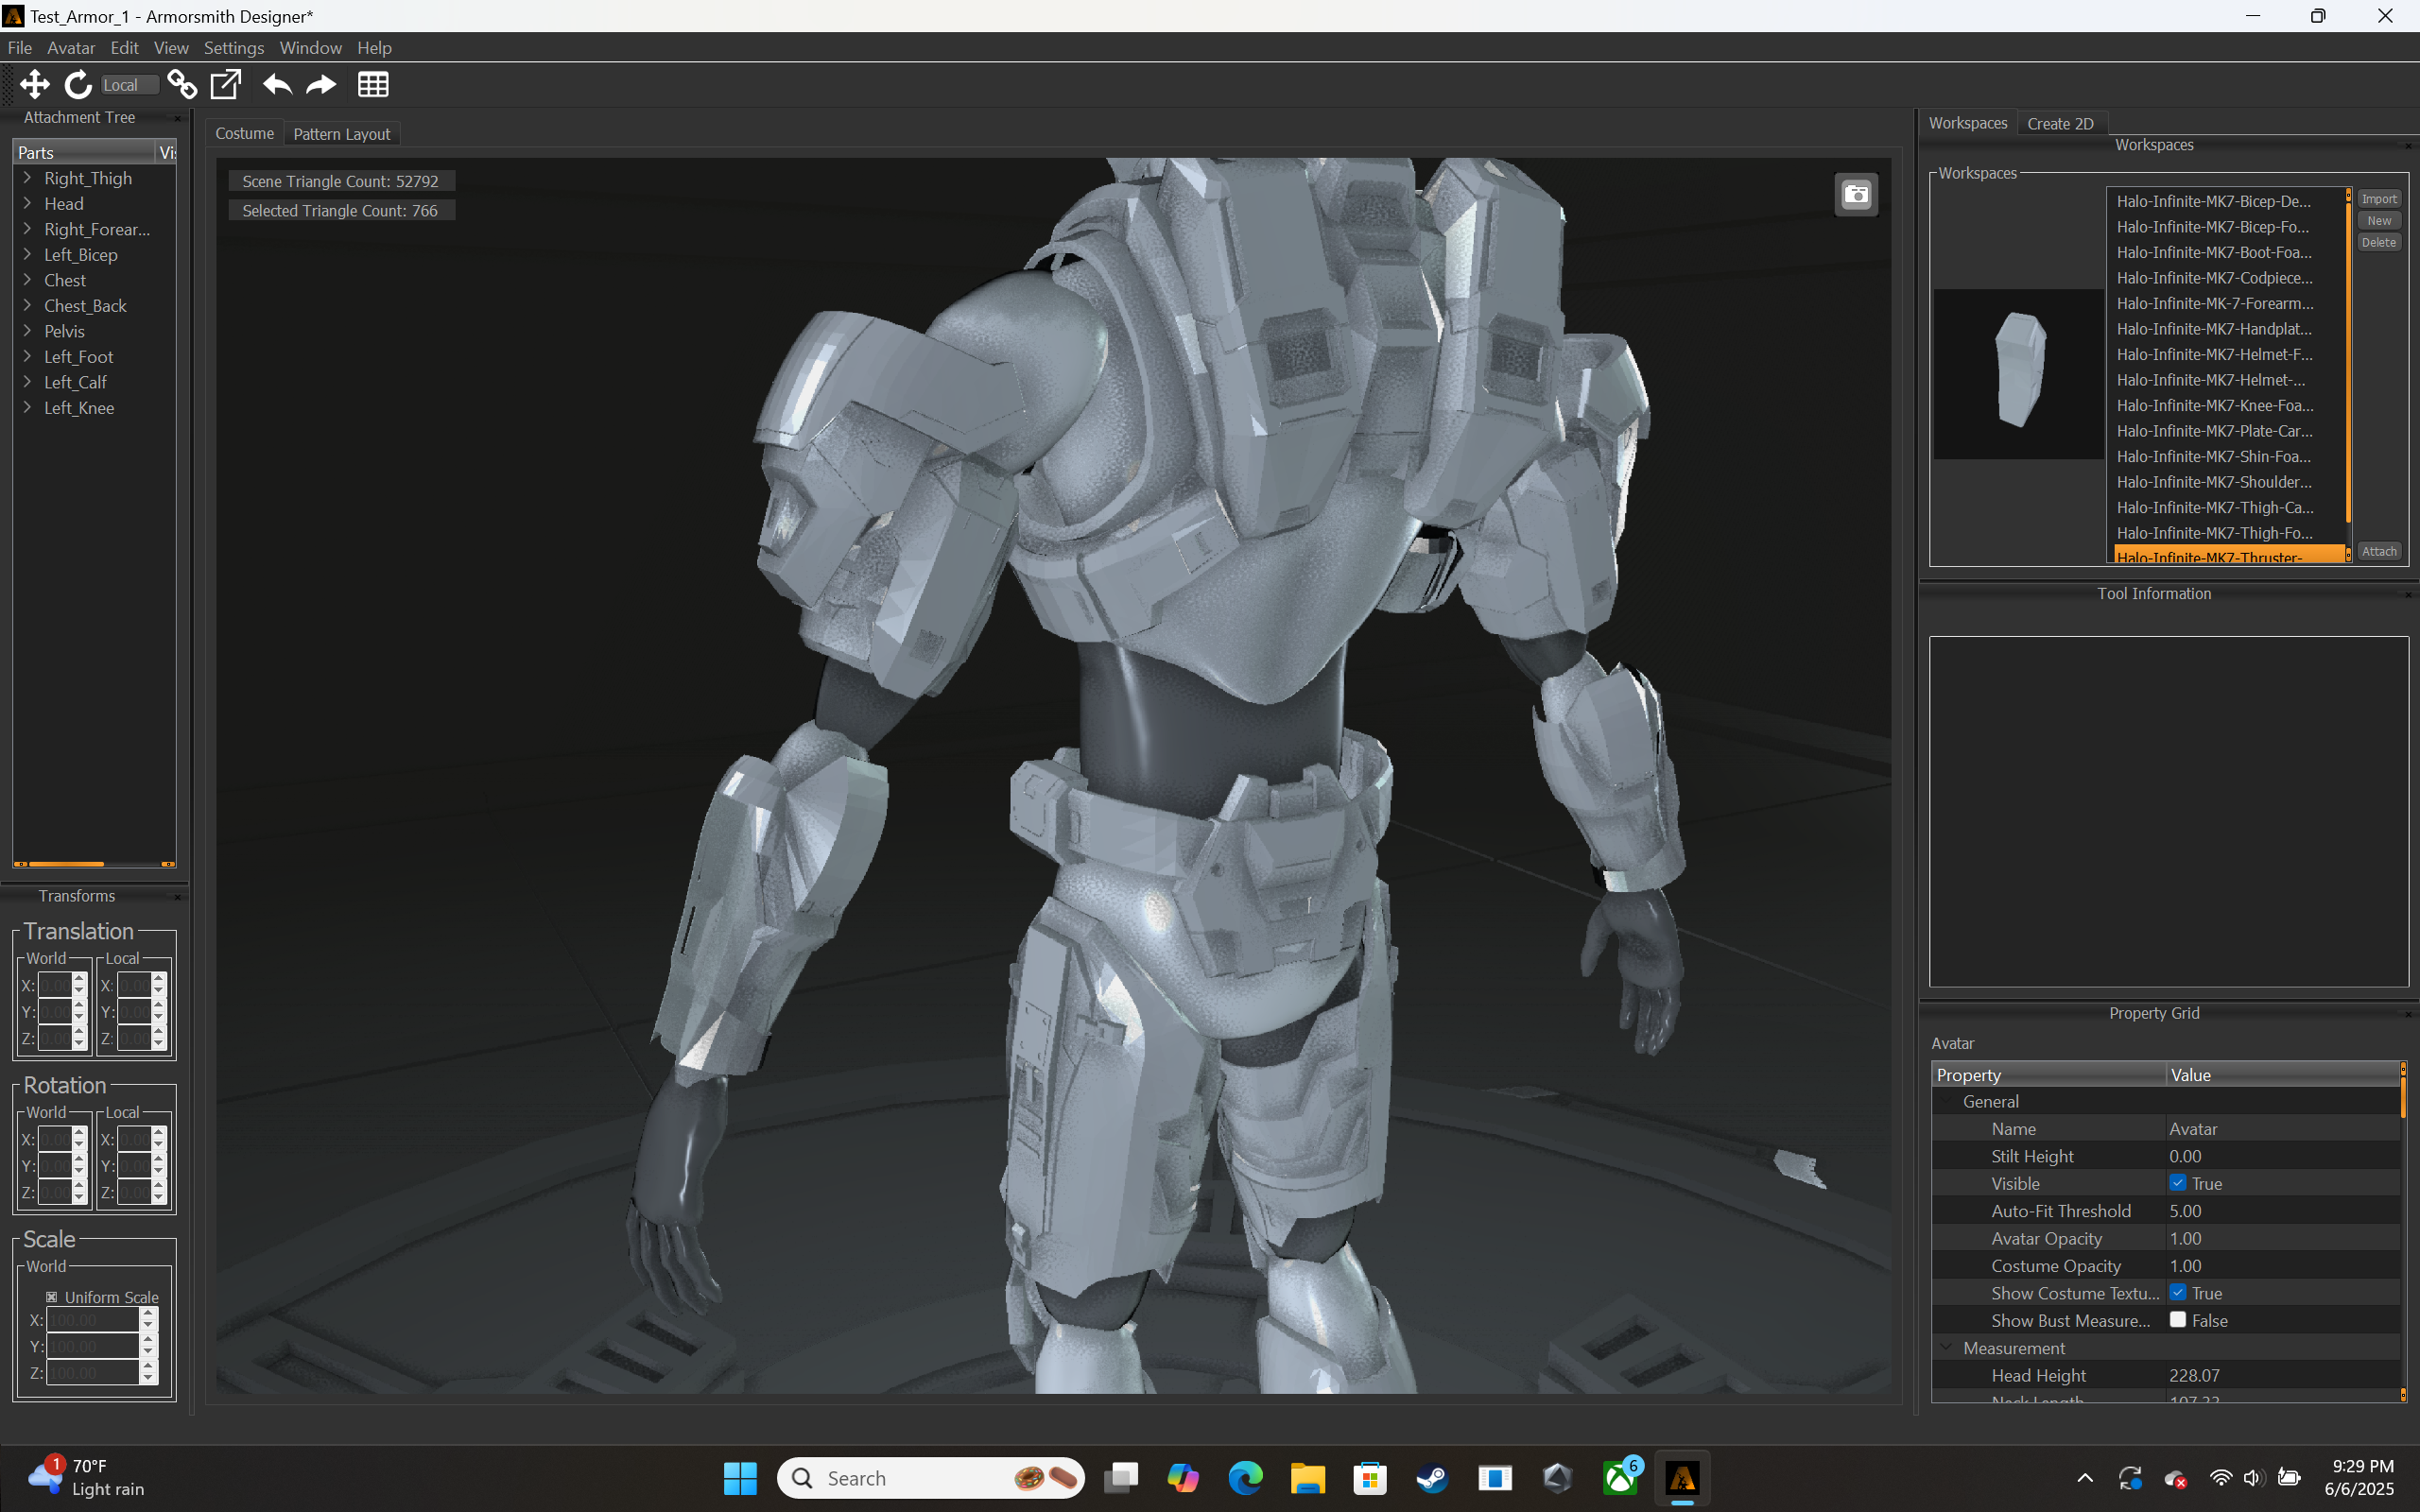Screen dimensions: 2420x1512
Task: Enable Show Bust Measurements checkbox
Action: tap(2177, 1320)
